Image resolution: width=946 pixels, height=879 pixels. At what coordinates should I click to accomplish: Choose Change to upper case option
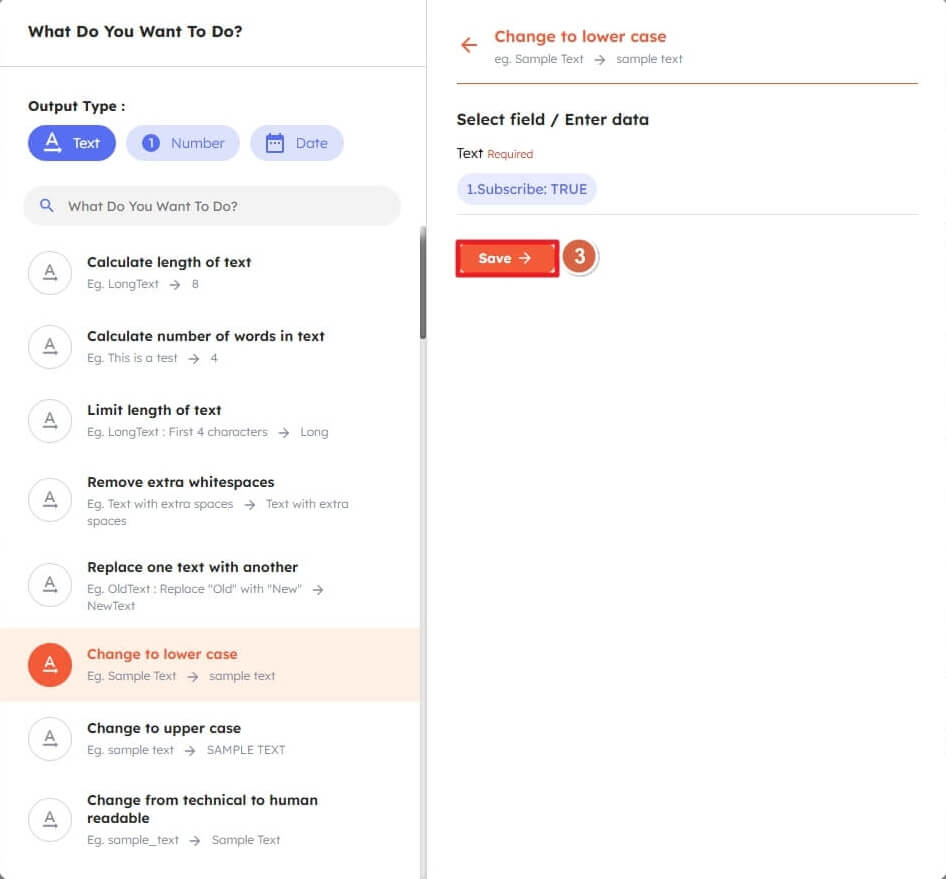coord(164,728)
